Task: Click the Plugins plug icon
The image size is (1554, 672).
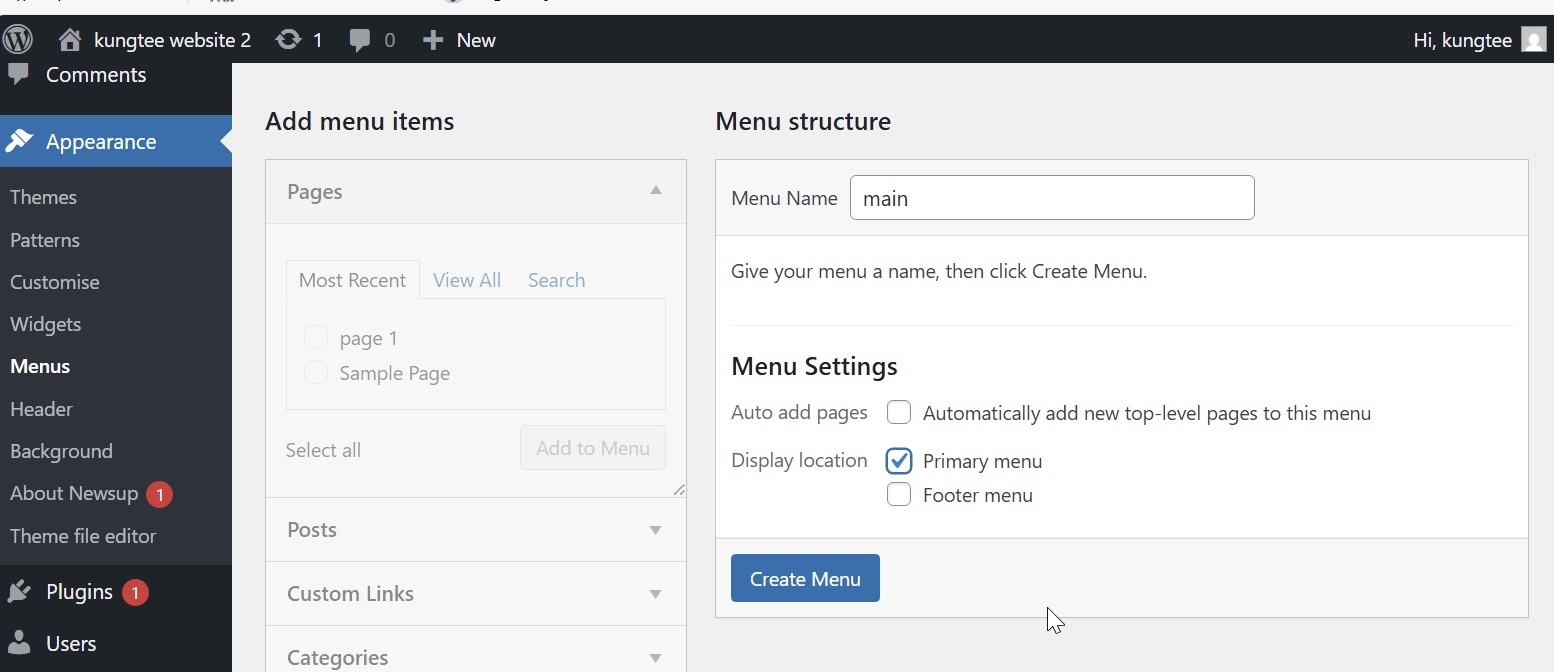Action: [19, 592]
